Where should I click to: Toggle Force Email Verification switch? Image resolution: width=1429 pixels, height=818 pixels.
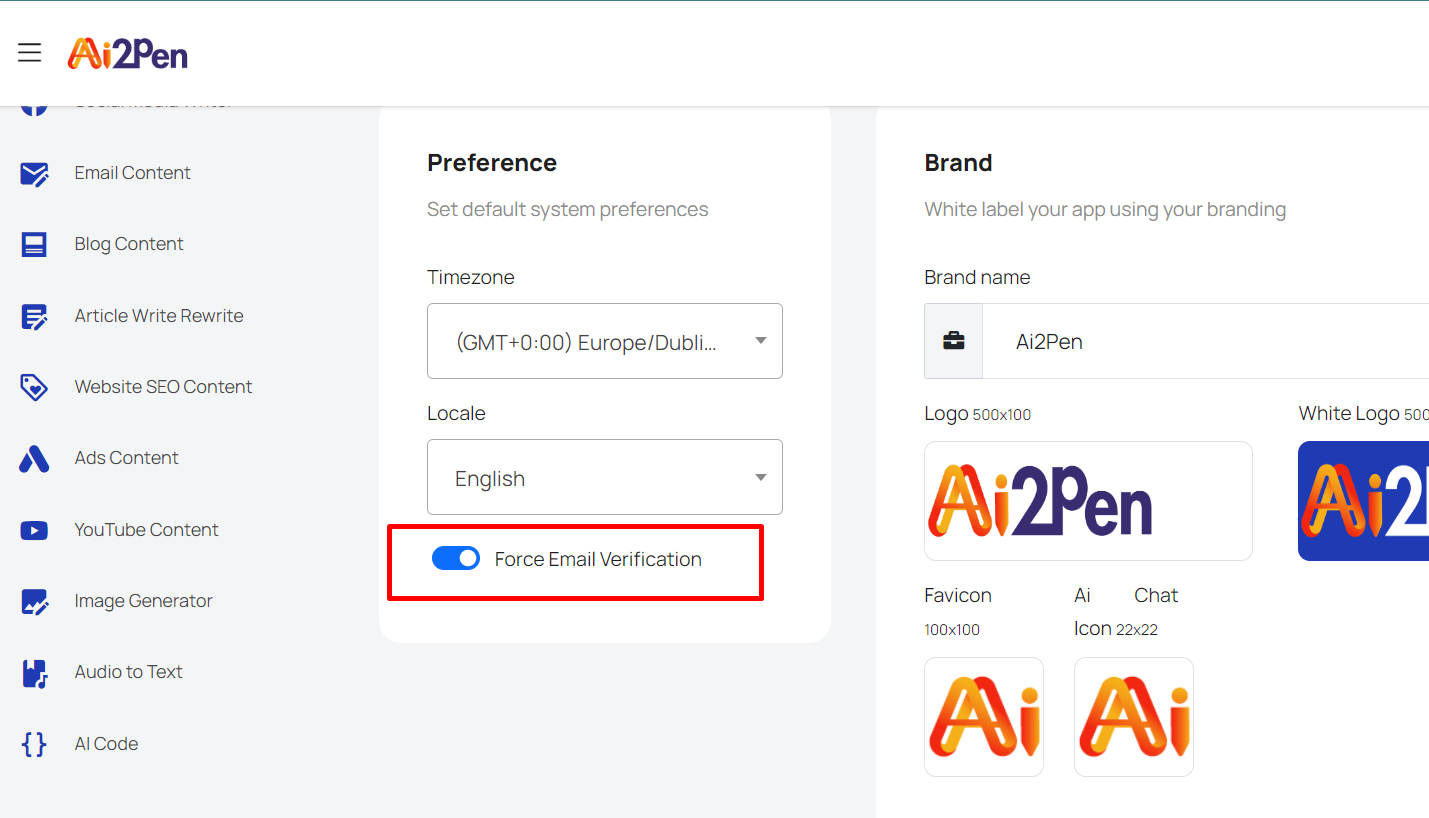(x=456, y=558)
